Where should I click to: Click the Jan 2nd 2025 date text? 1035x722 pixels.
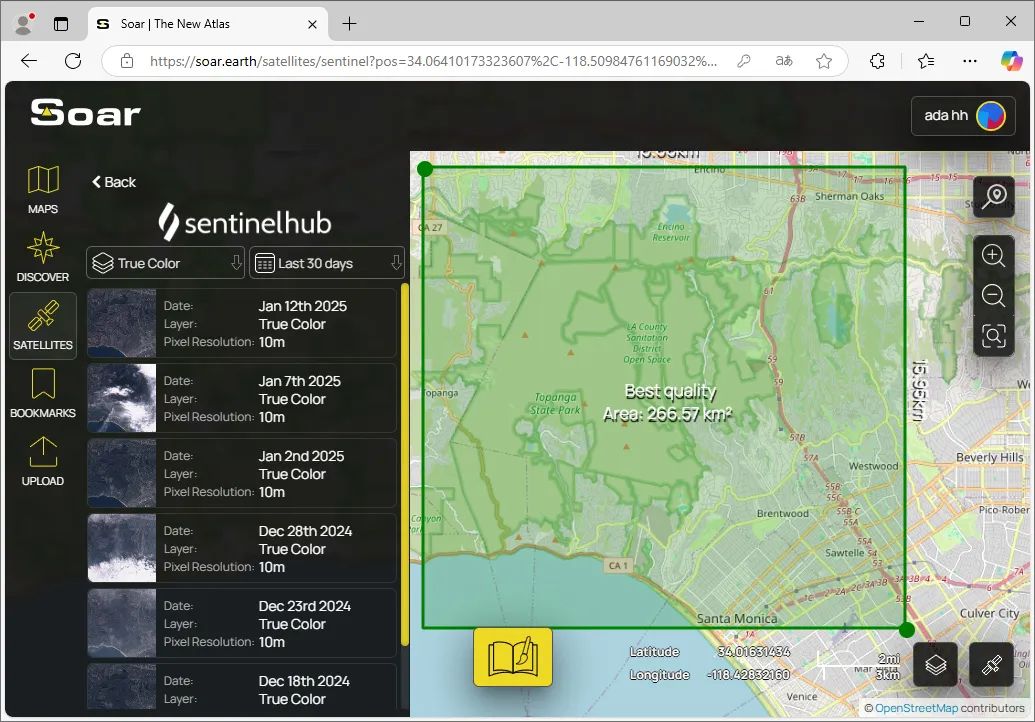(301, 456)
